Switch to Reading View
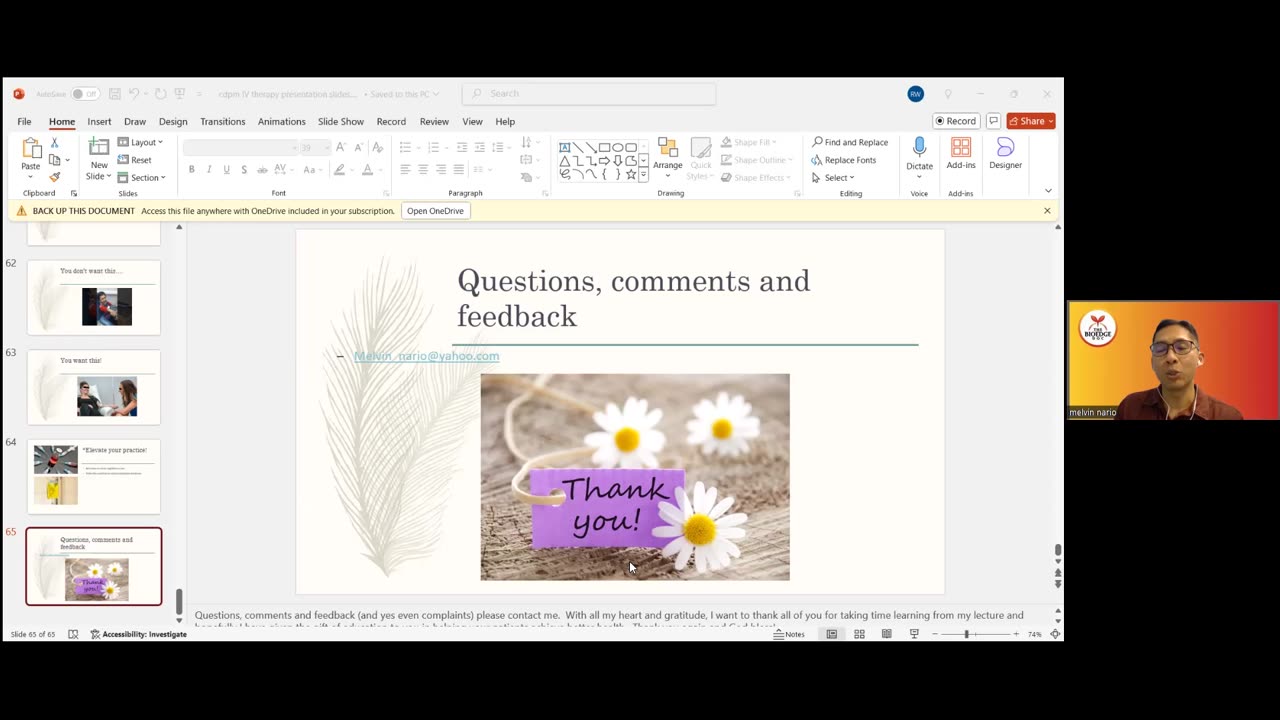 point(886,634)
